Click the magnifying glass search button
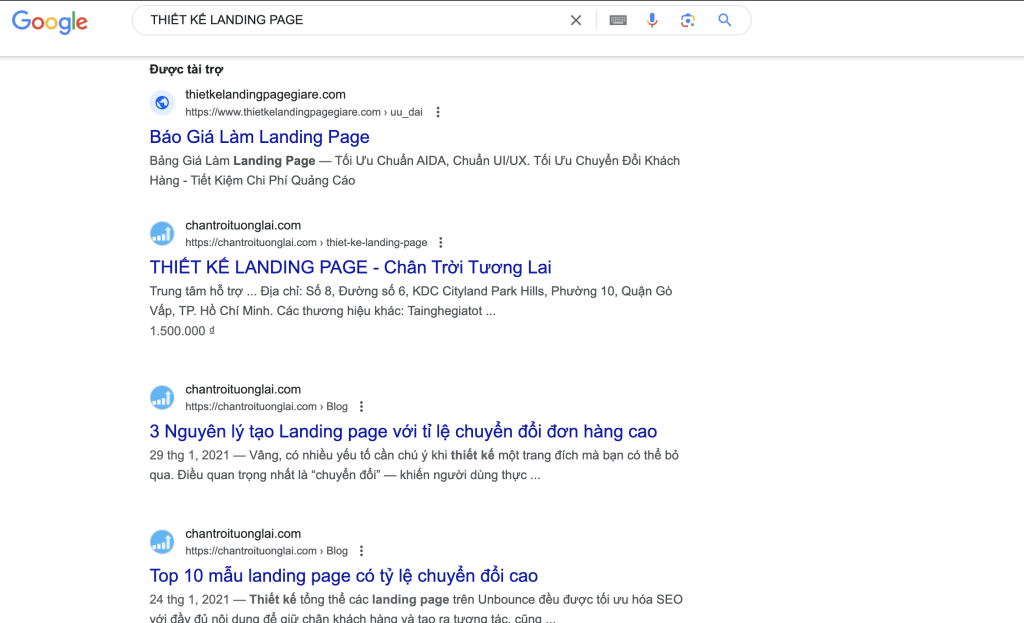This screenshot has height=623, width=1024. [x=725, y=20]
